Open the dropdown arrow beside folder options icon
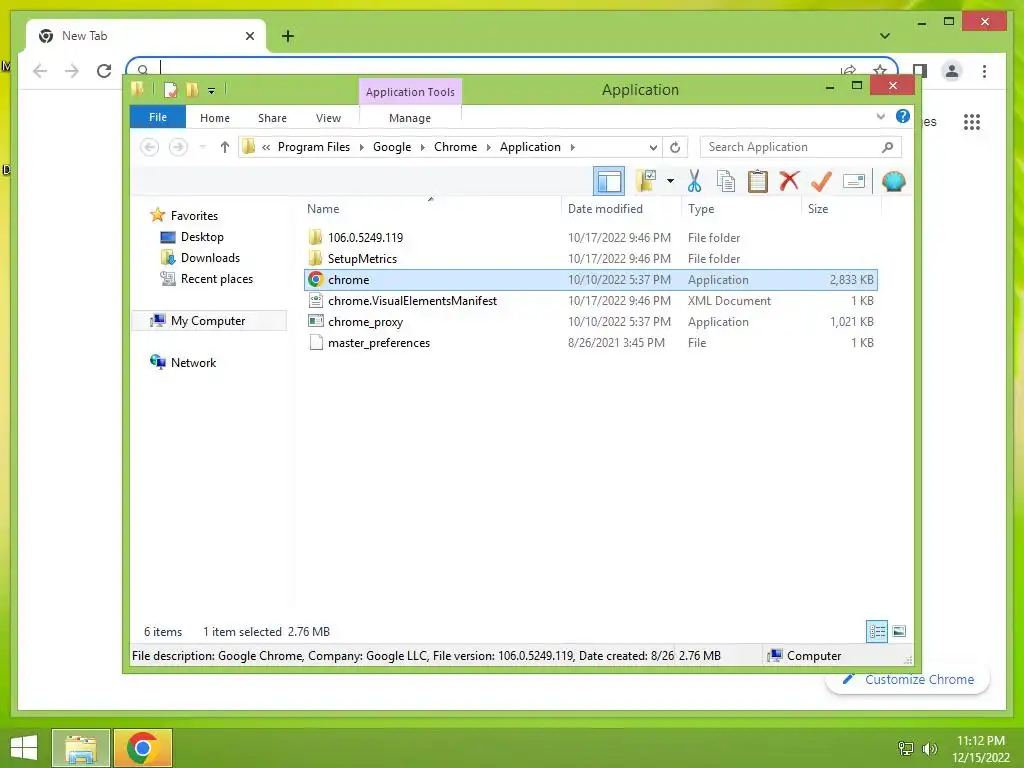1024x768 pixels. pyautogui.click(x=670, y=181)
